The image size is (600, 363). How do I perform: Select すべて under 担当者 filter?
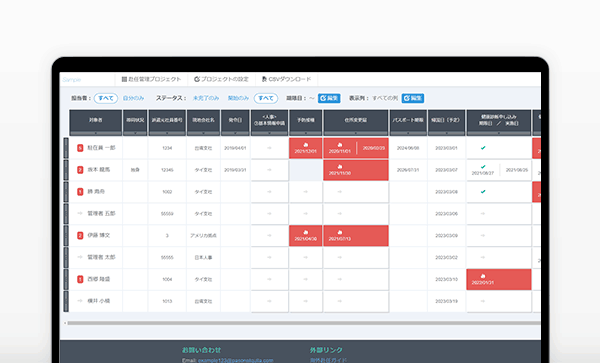tap(106, 98)
